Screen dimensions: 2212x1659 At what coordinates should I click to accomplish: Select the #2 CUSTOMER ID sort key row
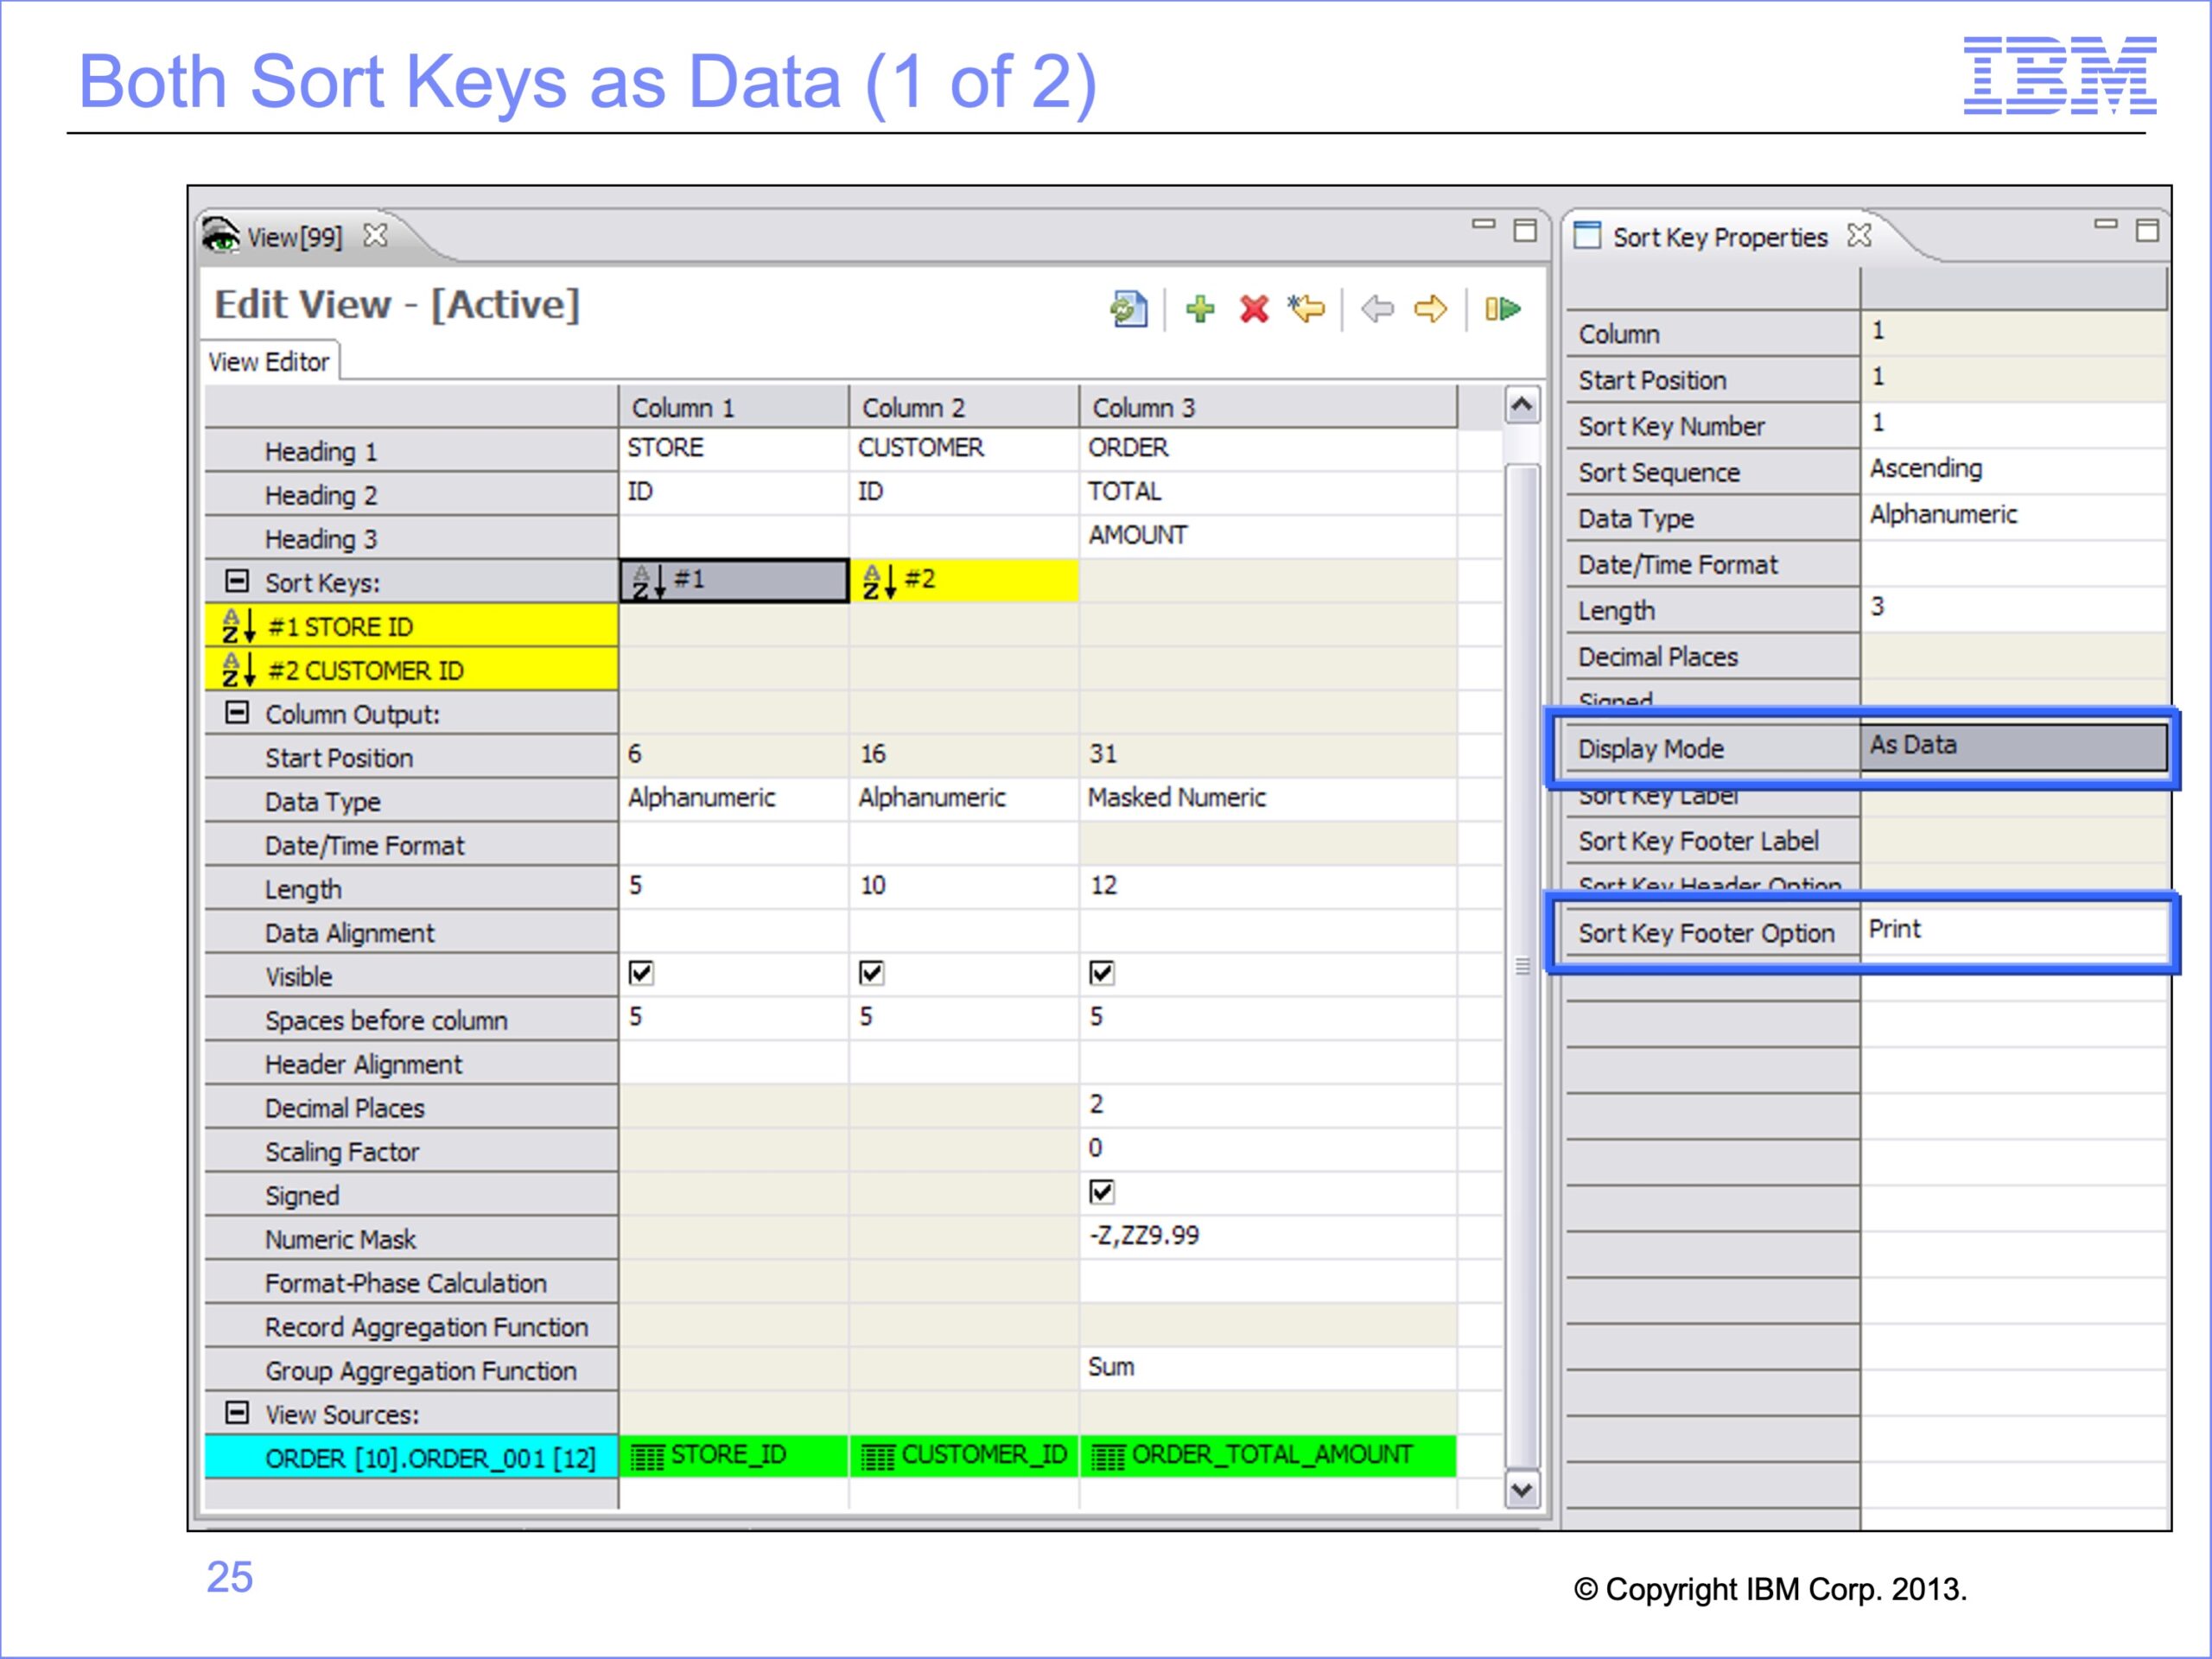(x=411, y=670)
